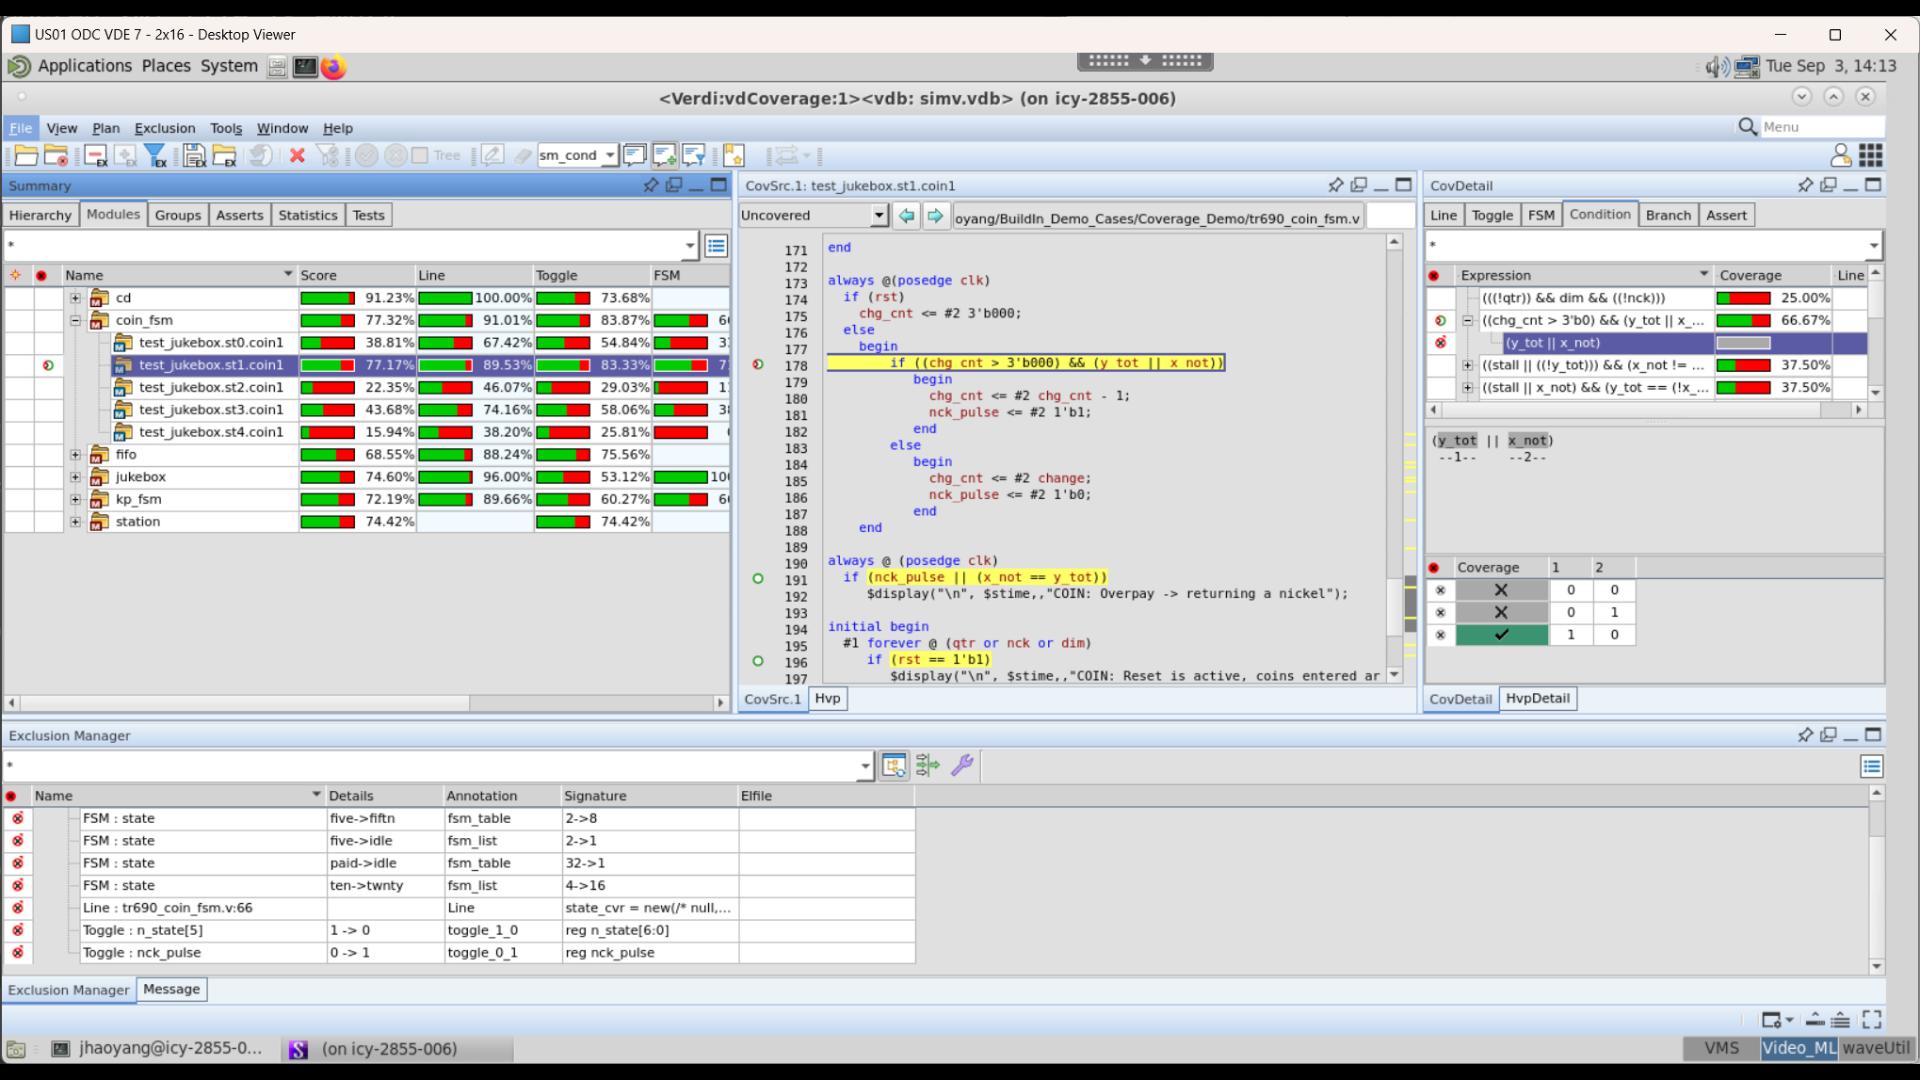Click the close database folder icon
Viewport: 1920px width, 1080px height.
click(x=56, y=155)
